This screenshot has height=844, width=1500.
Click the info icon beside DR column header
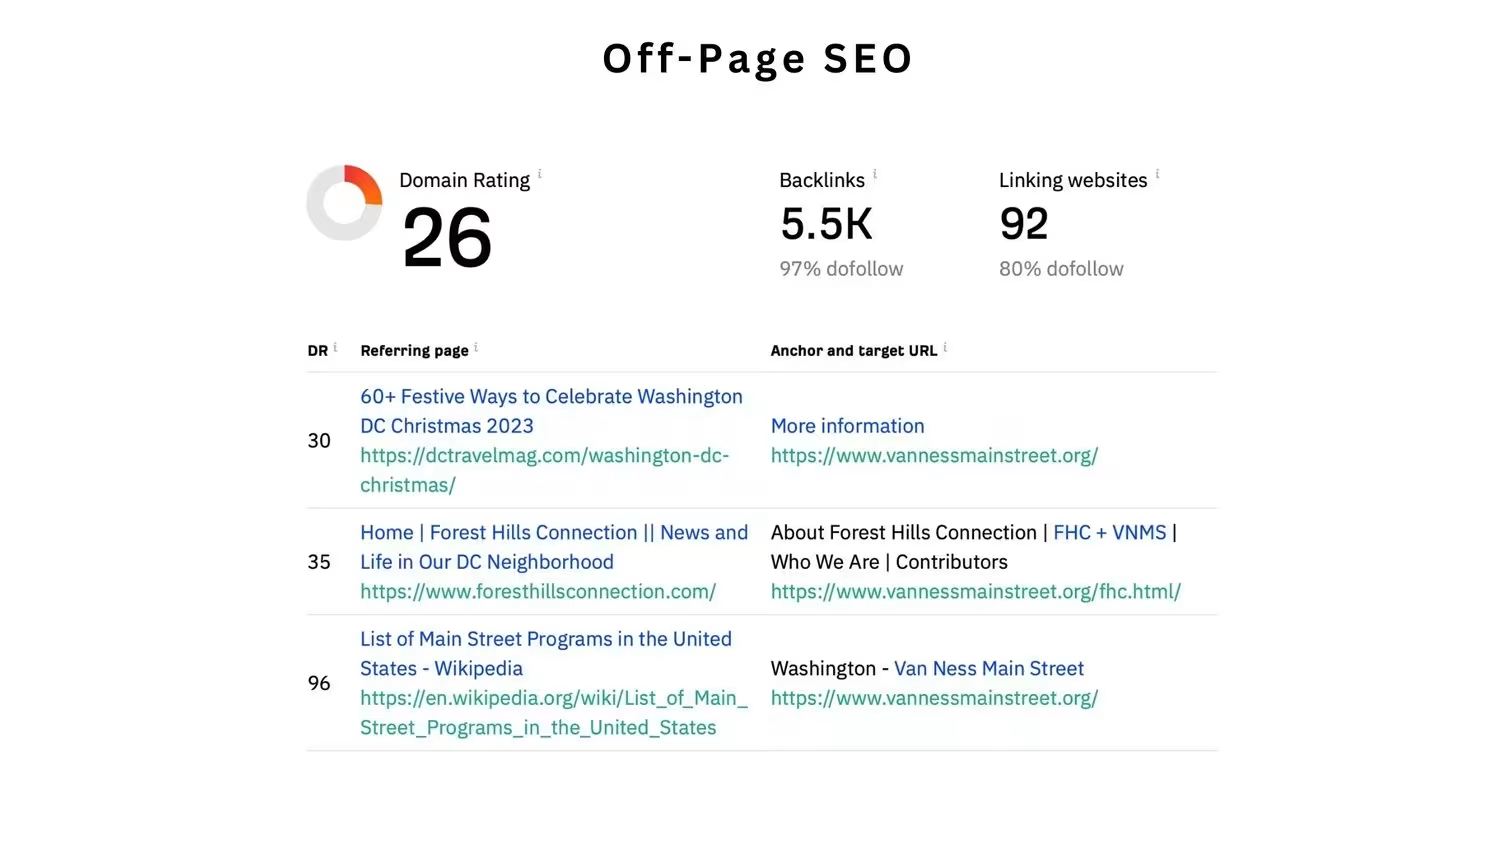tap(335, 347)
